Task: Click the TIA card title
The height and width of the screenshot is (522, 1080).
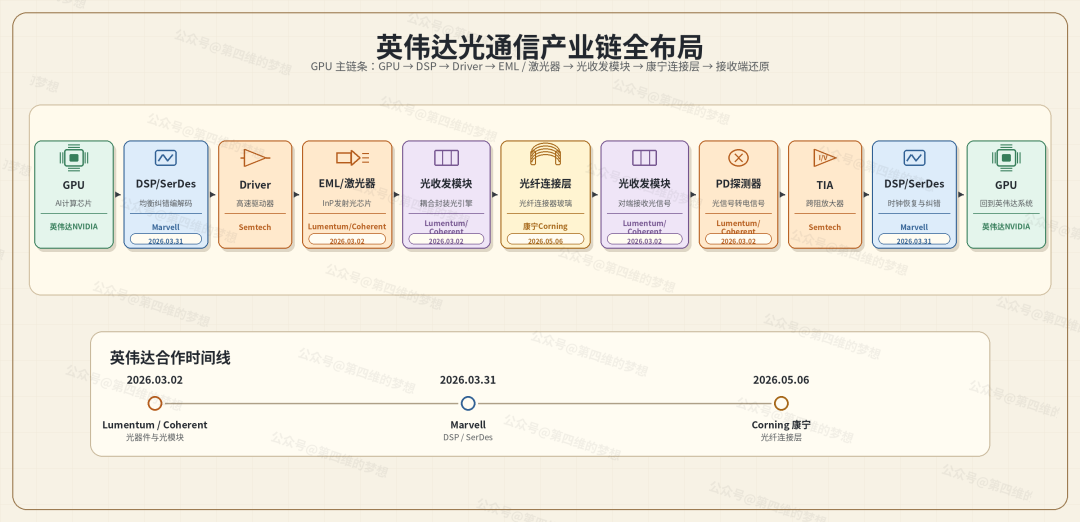Action: [824, 185]
